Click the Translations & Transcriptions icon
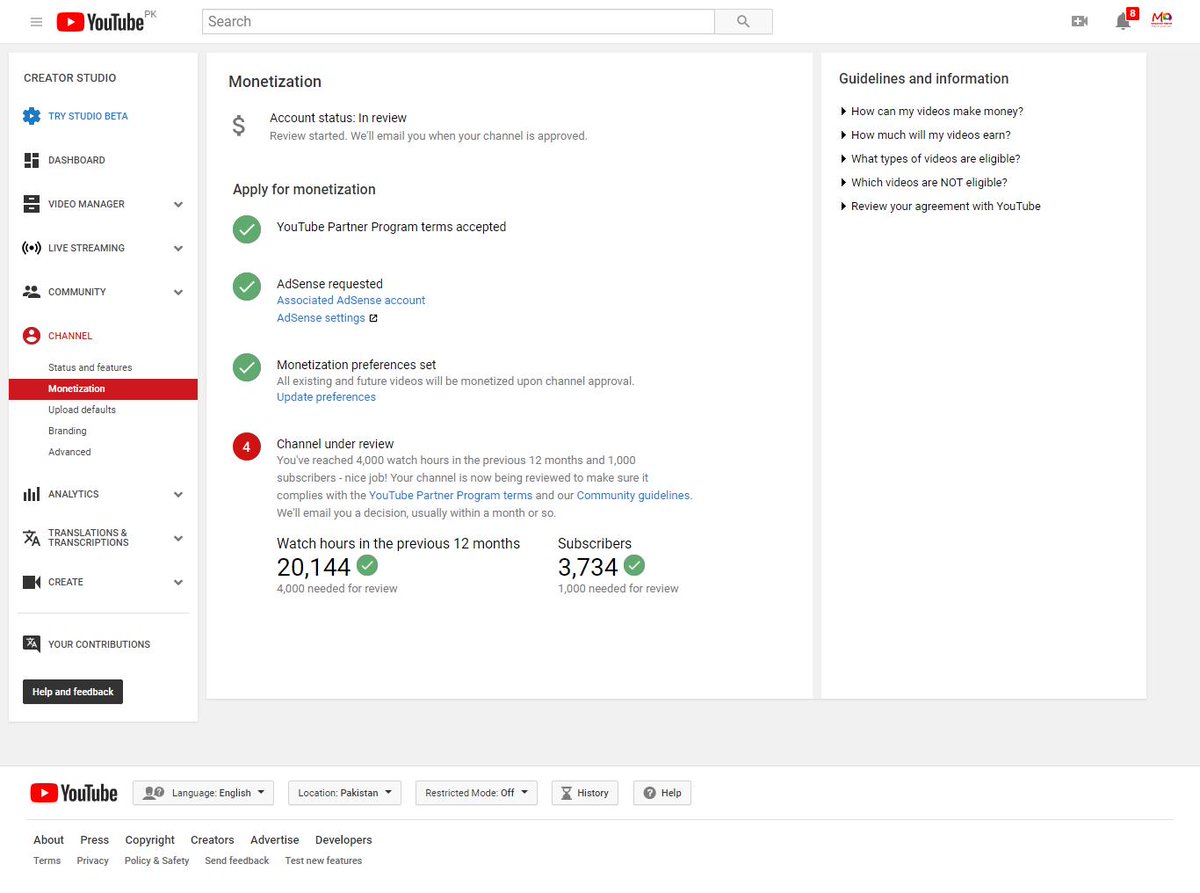 (31, 538)
